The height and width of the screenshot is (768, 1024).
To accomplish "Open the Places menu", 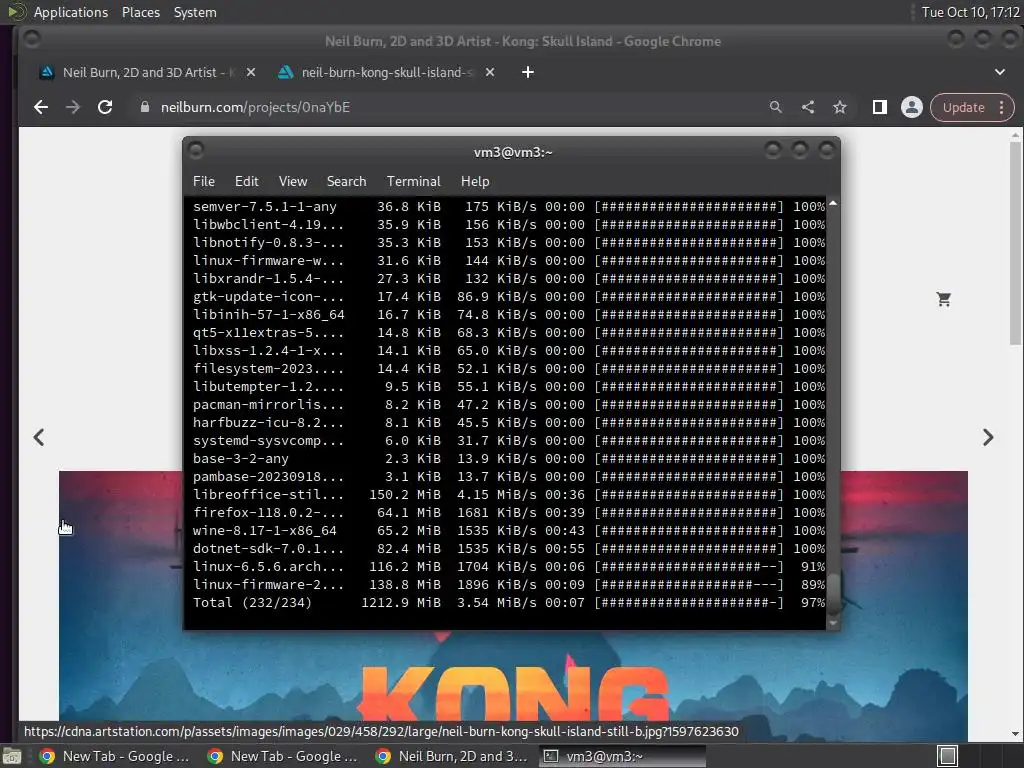I will click(140, 12).
